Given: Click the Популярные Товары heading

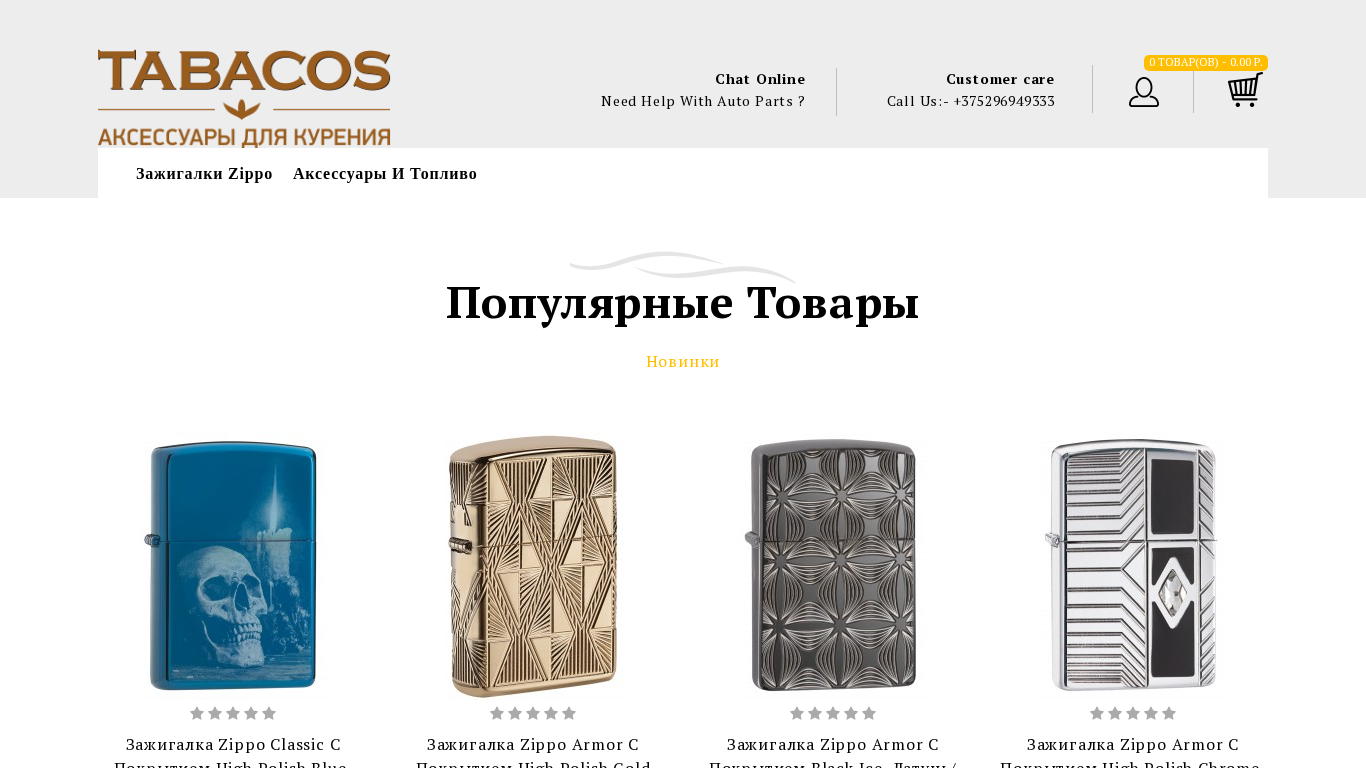Looking at the screenshot, I should pyautogui.click(x=683, y=302).
